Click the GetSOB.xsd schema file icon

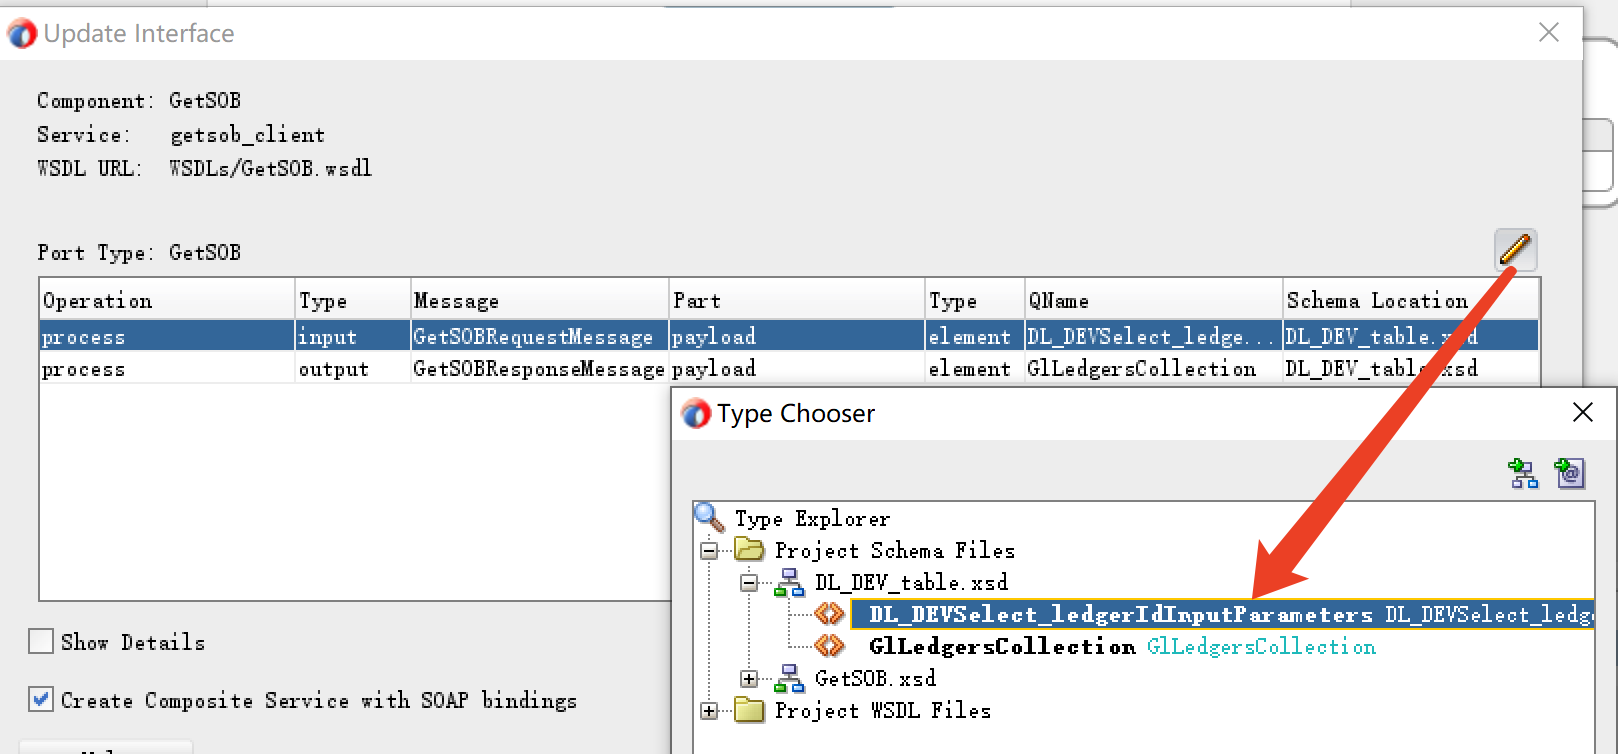coord(789,678)
